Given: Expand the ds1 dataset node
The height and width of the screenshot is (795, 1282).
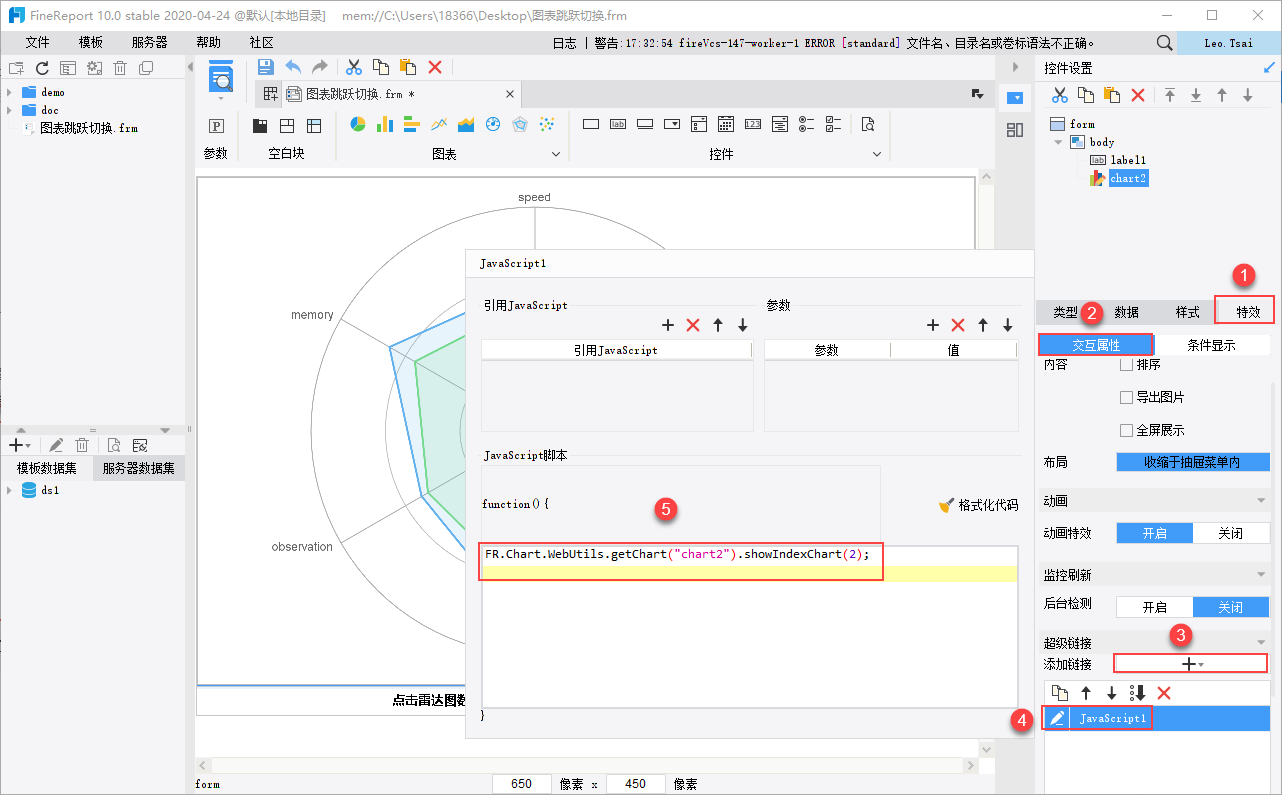Looking at the screenshot, I should click(10, 491).
